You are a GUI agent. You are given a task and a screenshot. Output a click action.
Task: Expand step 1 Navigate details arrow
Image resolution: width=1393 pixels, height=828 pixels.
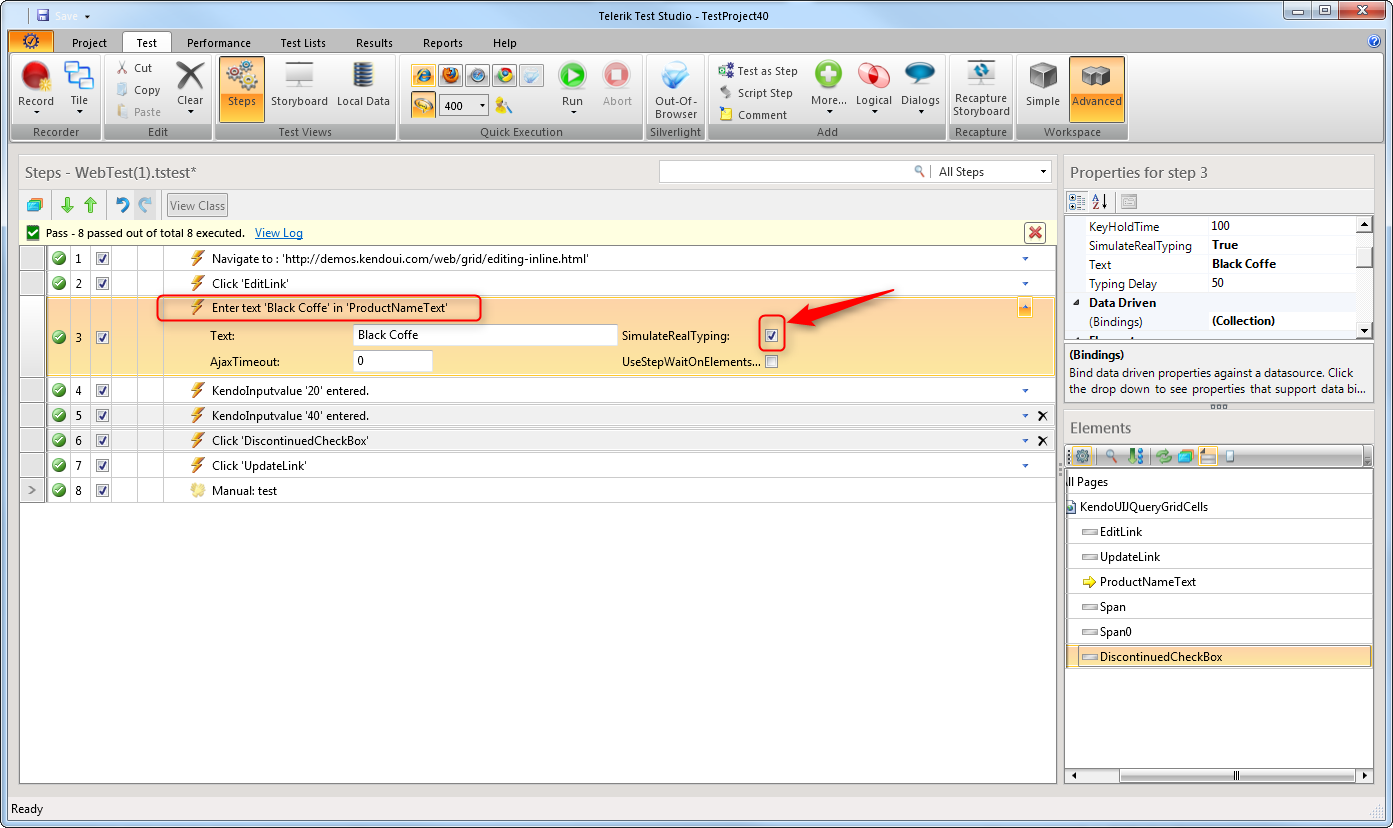(1025, 259)
